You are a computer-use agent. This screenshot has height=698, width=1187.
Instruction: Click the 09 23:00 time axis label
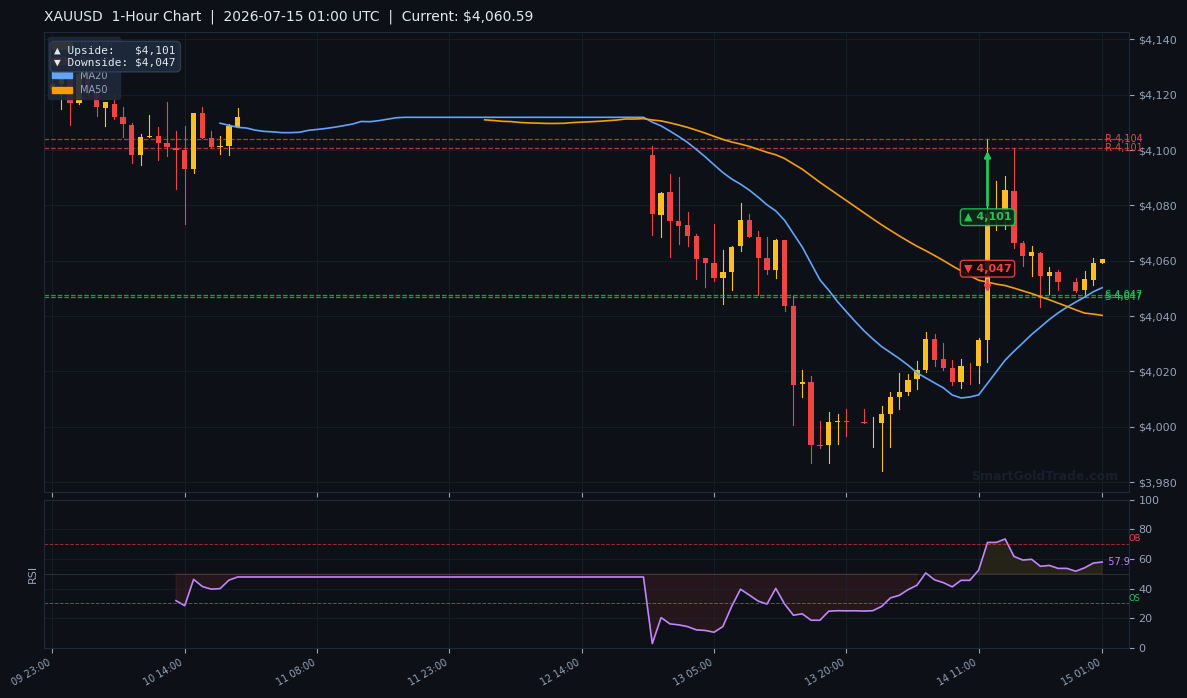click(30, 671)
